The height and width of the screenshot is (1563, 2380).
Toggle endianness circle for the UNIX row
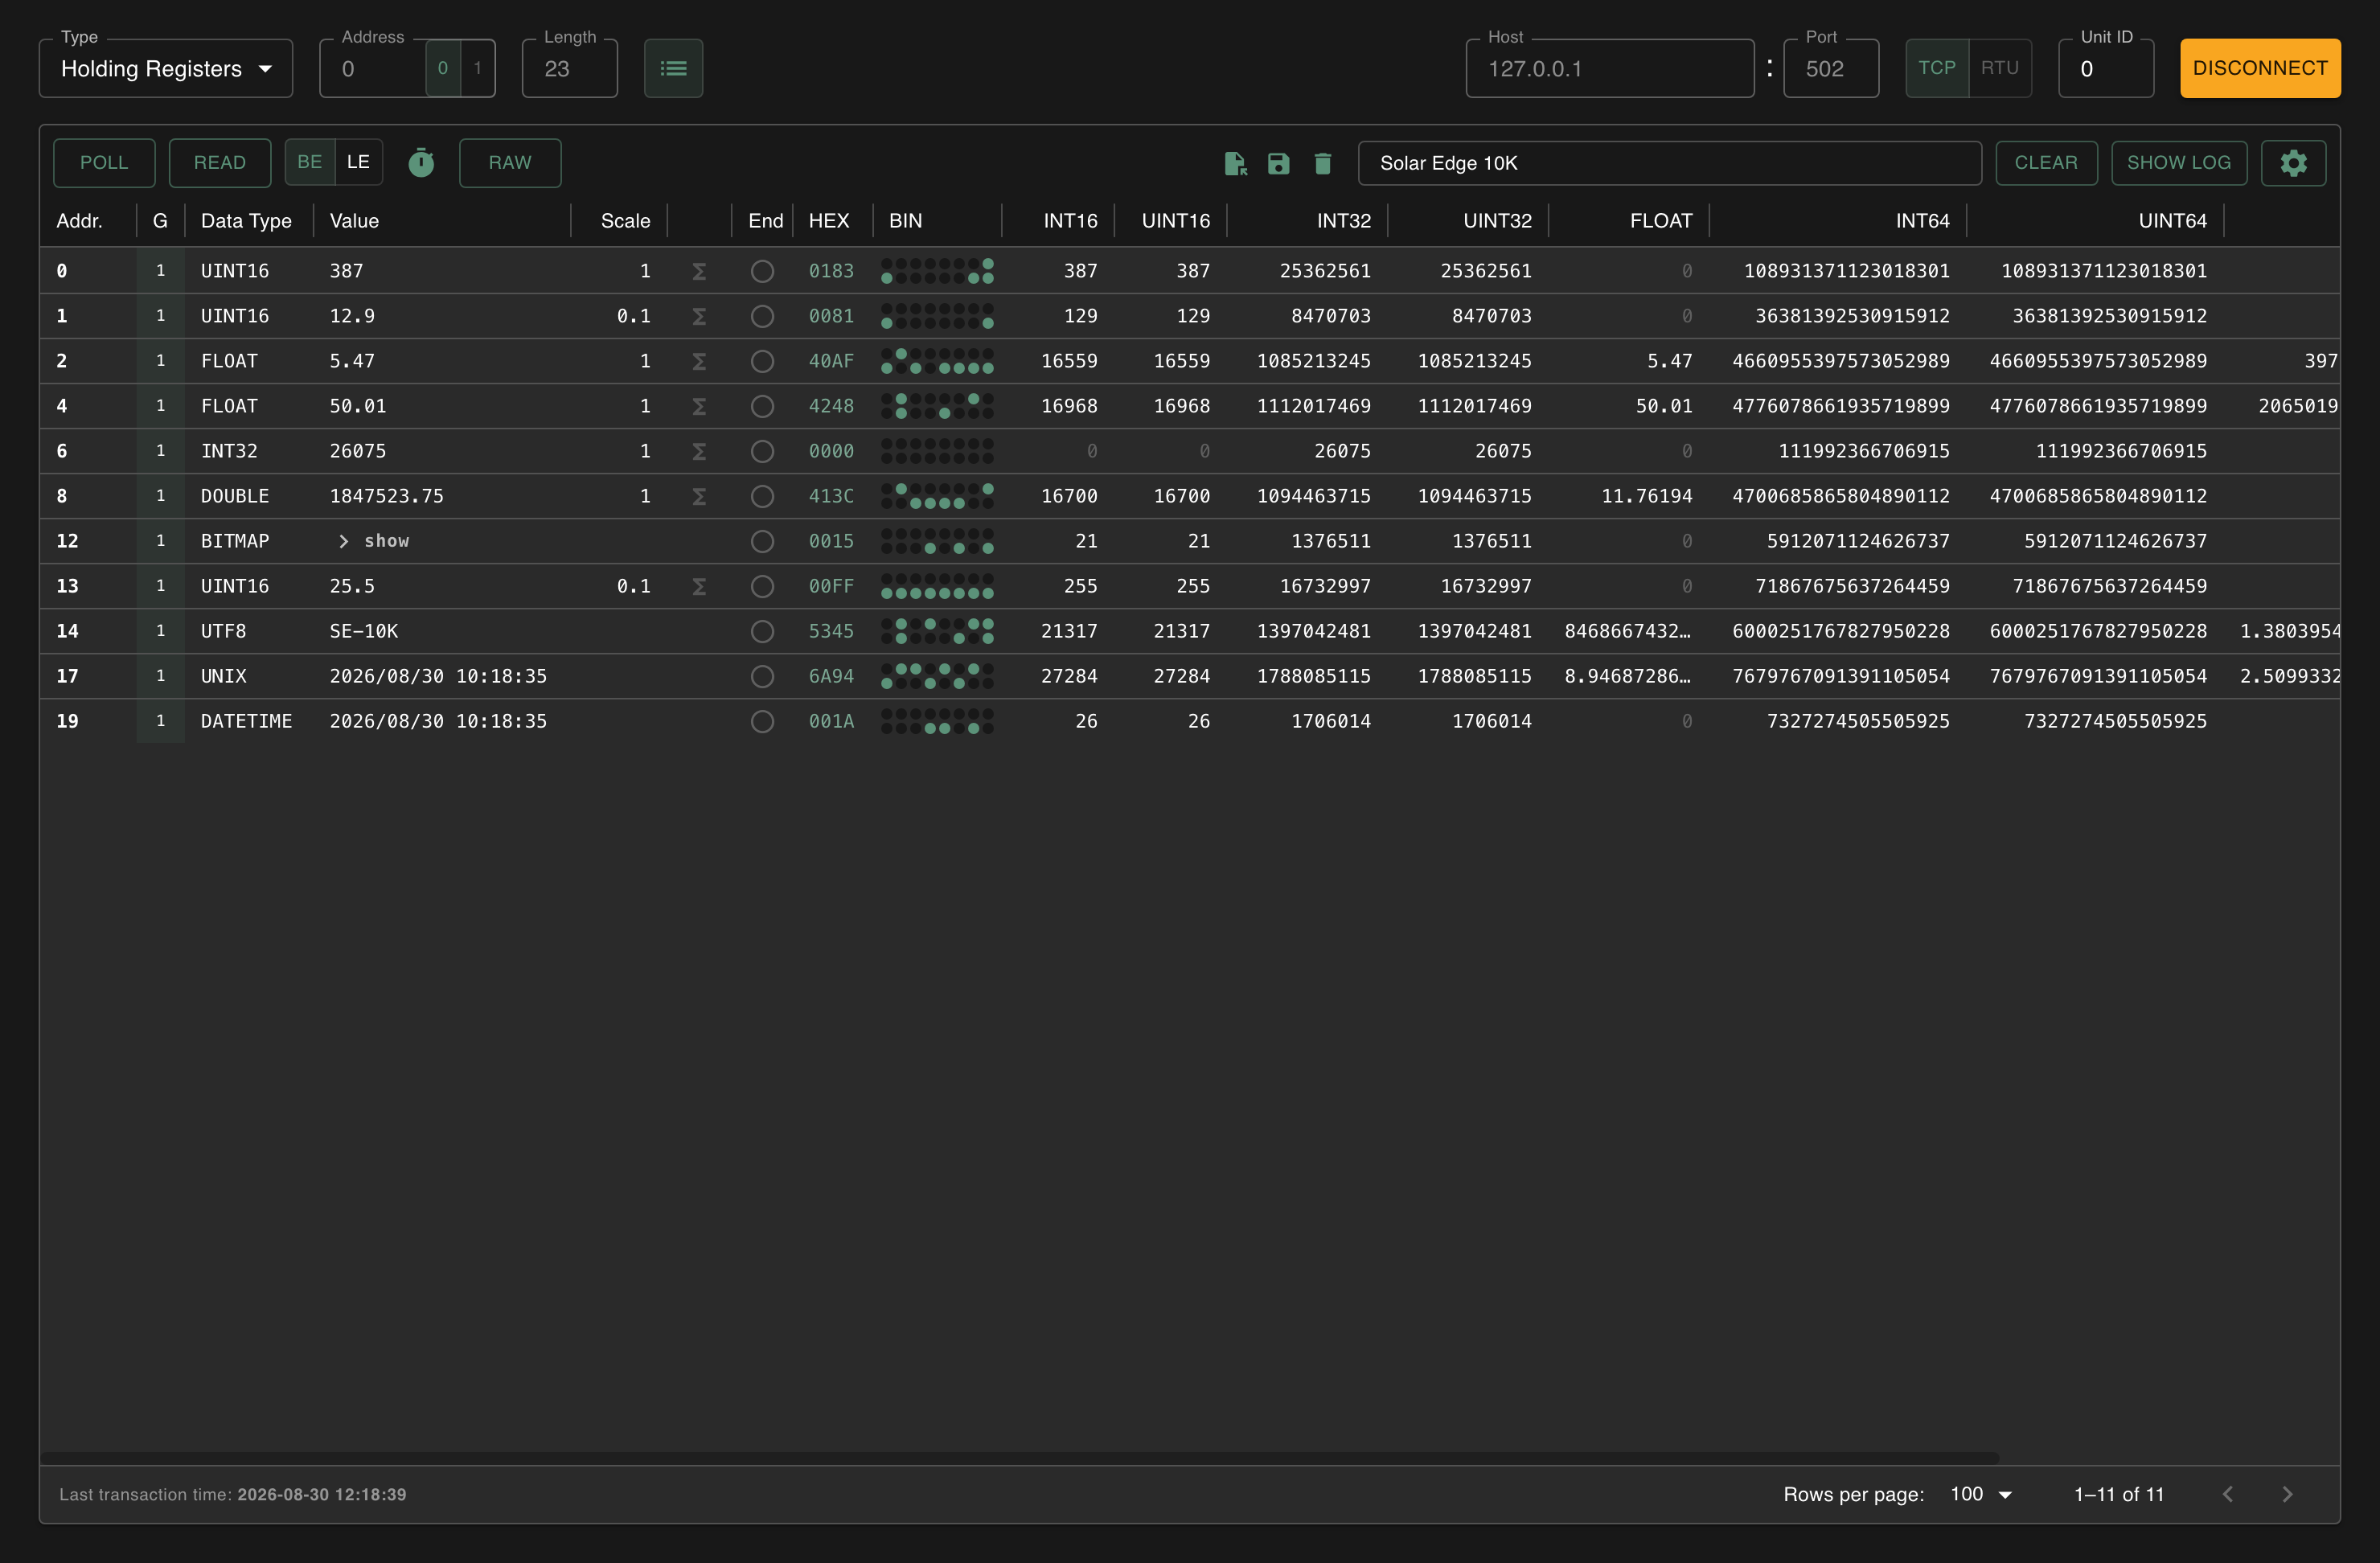click(762, 676)
